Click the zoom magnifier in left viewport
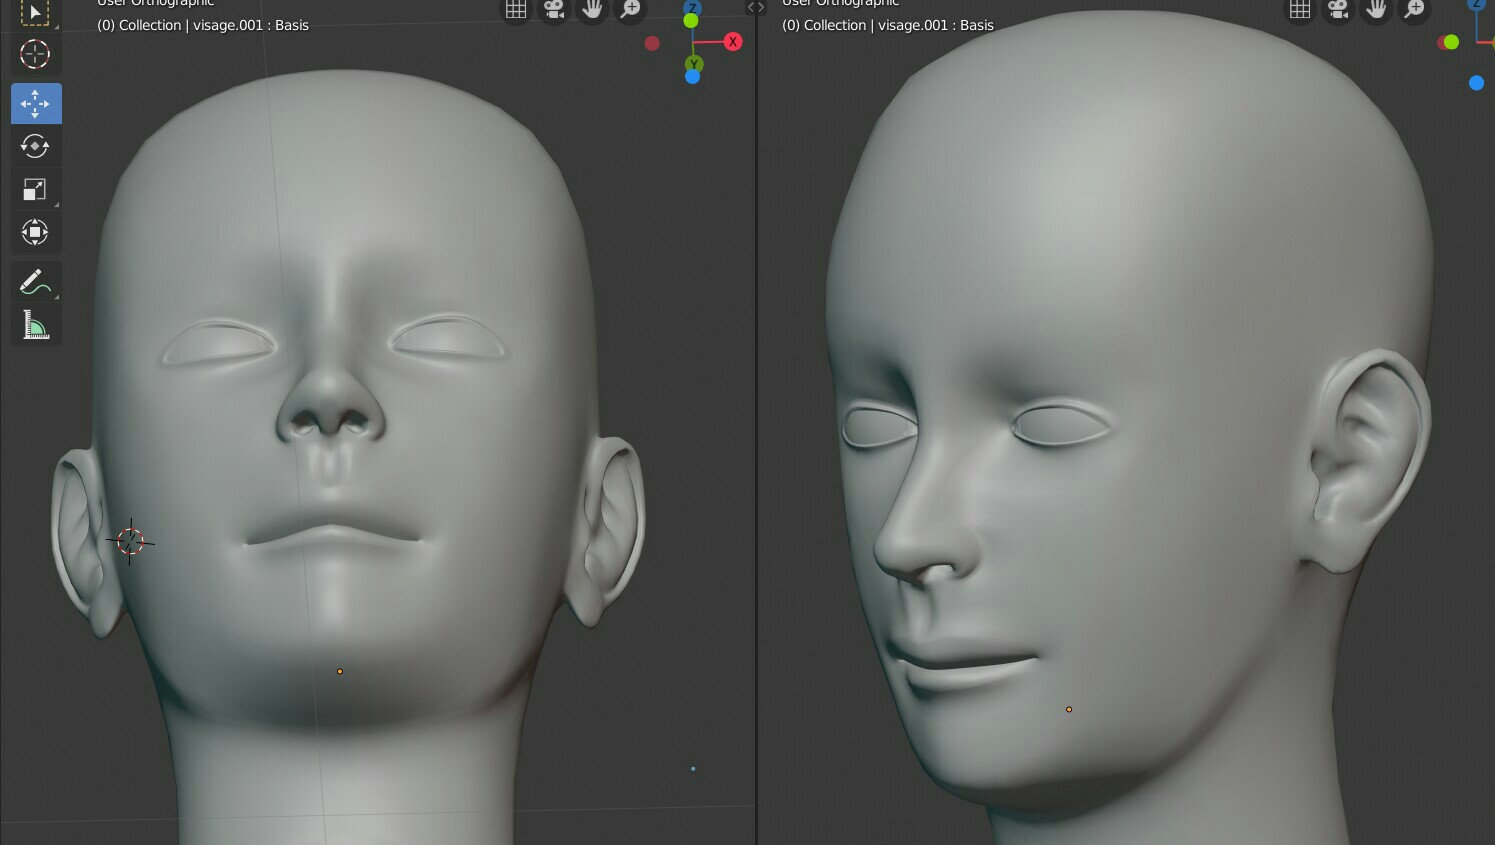 click(x=631, y=10)
